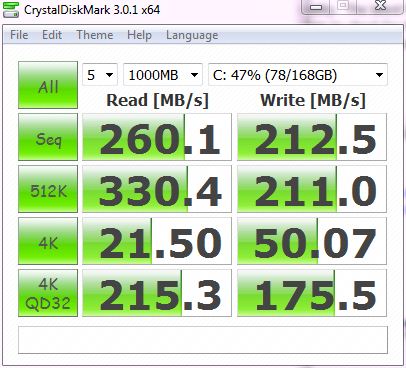Click the Write [MB/s] column header
This screenshot has width=406, height=368.
313,100
